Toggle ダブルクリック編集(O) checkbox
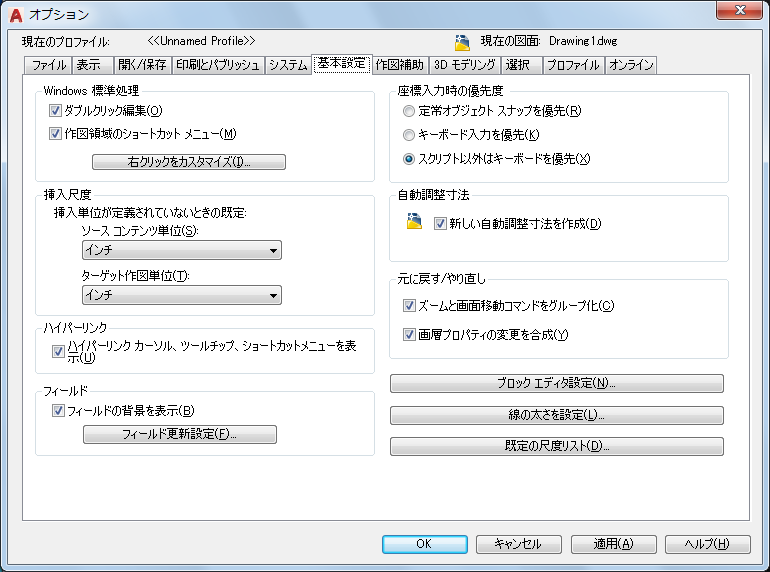This screenshot has height=572, width=770. (55, 110)
